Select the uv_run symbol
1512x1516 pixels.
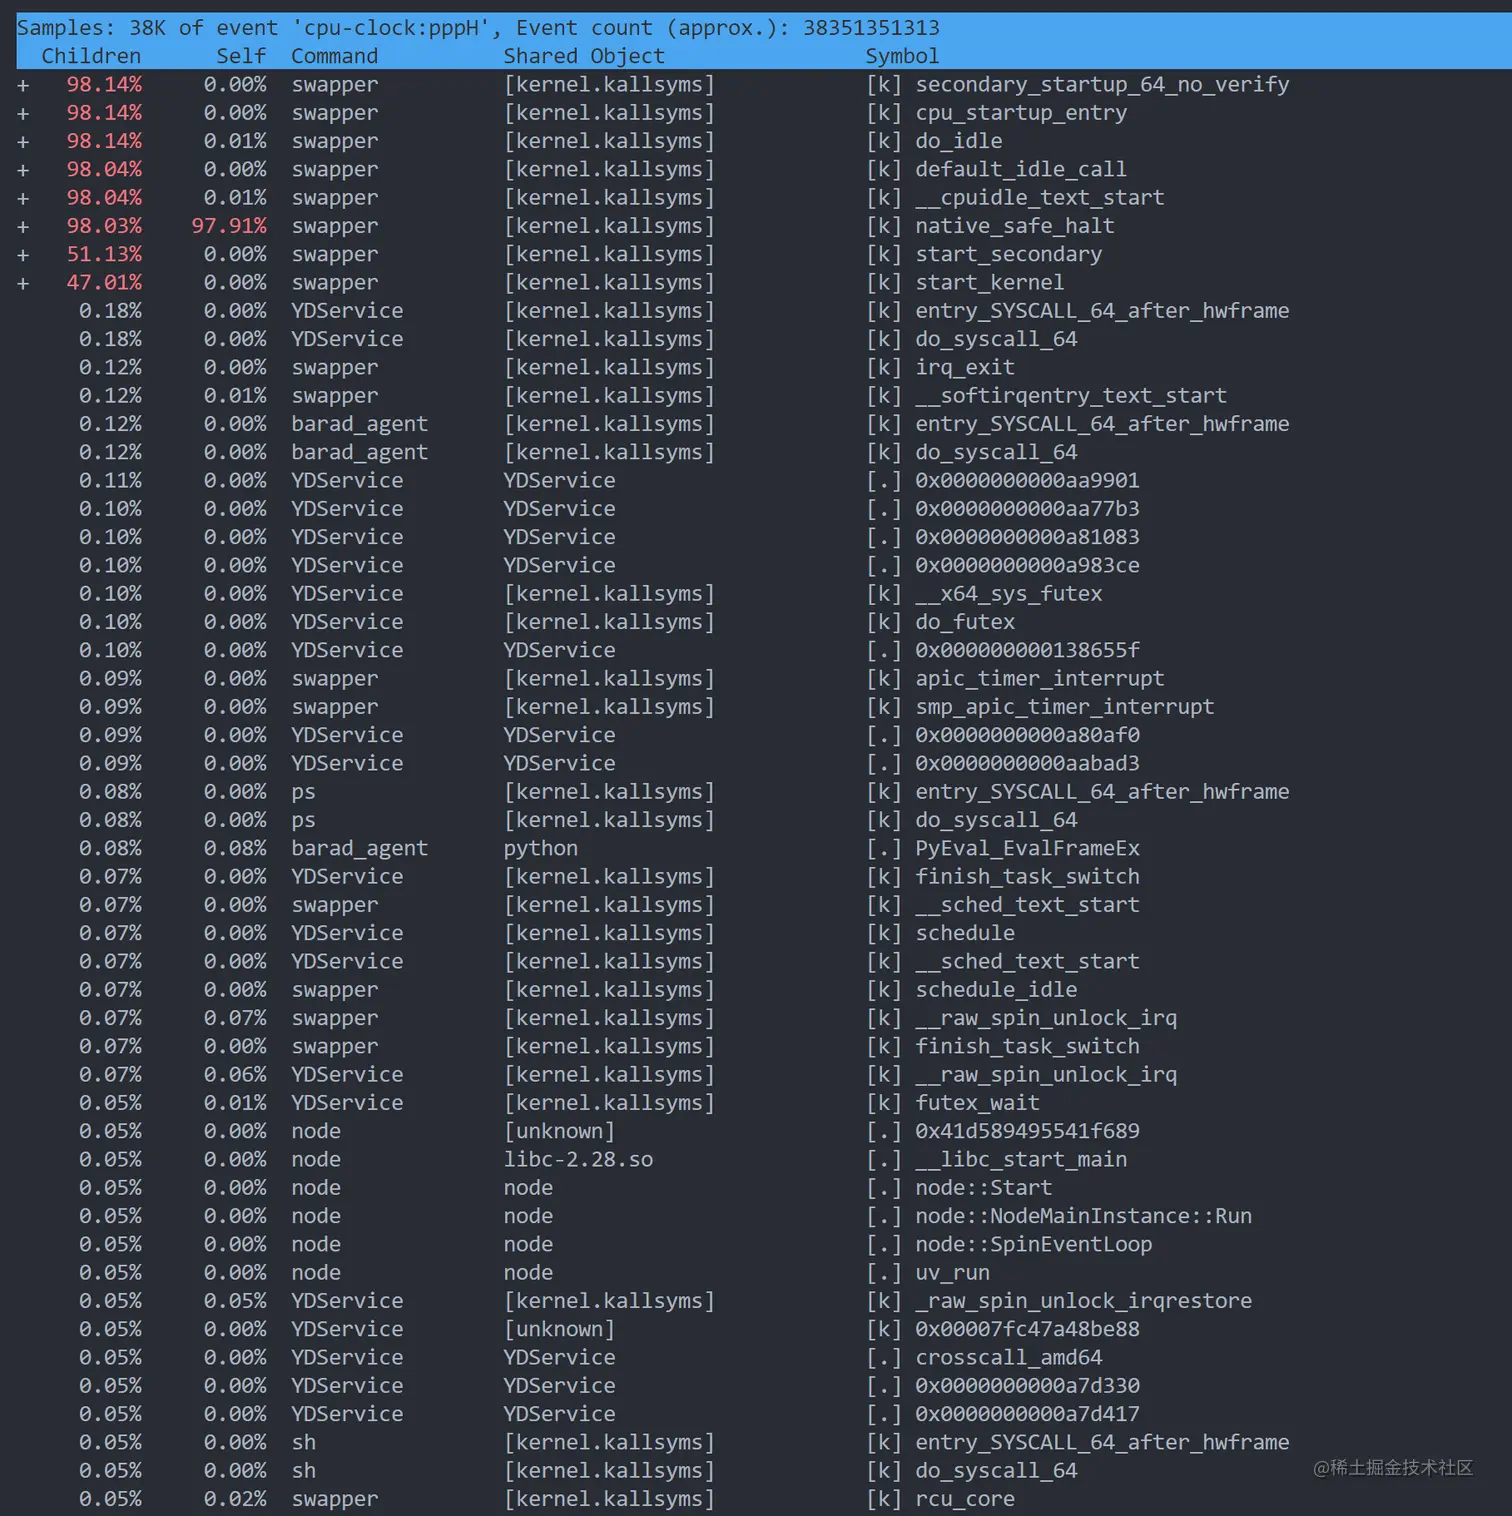952,1273
